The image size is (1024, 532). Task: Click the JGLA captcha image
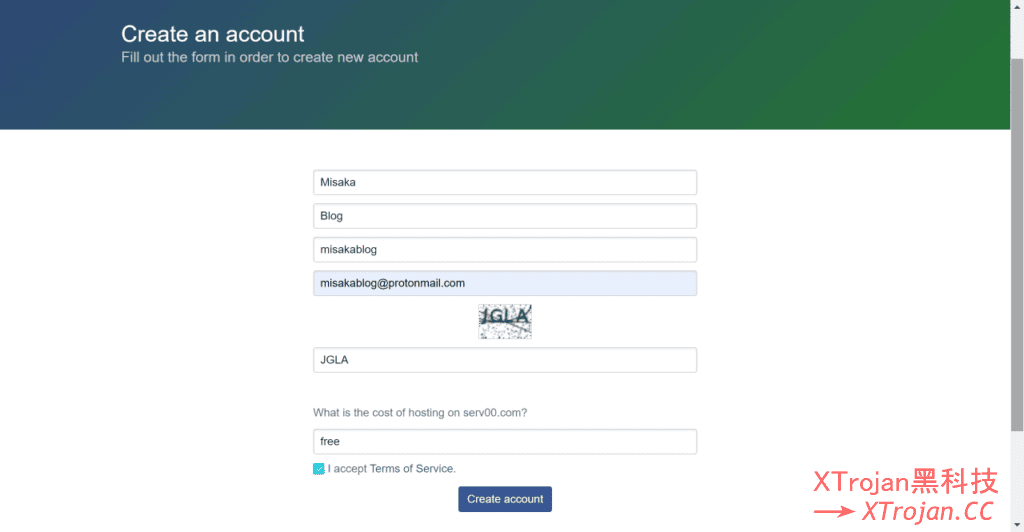click(505, 321)
